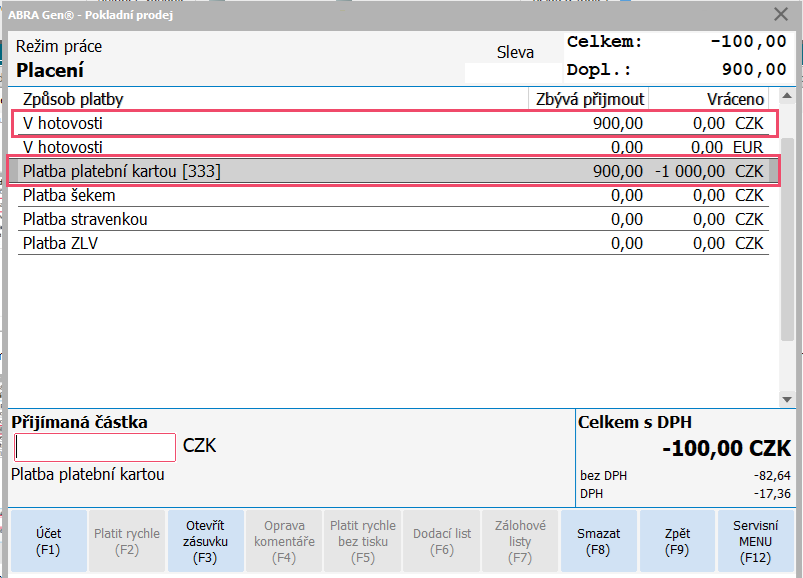The image size is (803, 578).
Task: Select the V hotovosti CZK payment row
Action: tap(393, 123)
